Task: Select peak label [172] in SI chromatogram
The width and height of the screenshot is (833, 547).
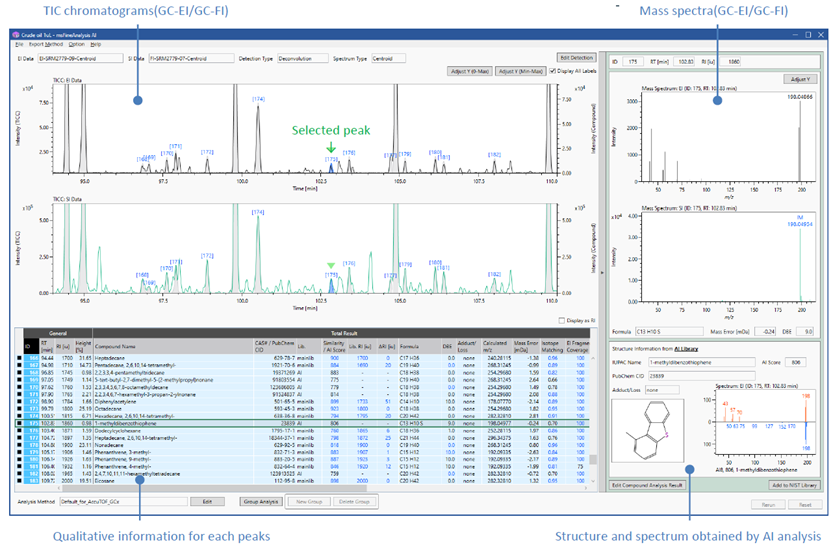Action: [x=207, y=256]
